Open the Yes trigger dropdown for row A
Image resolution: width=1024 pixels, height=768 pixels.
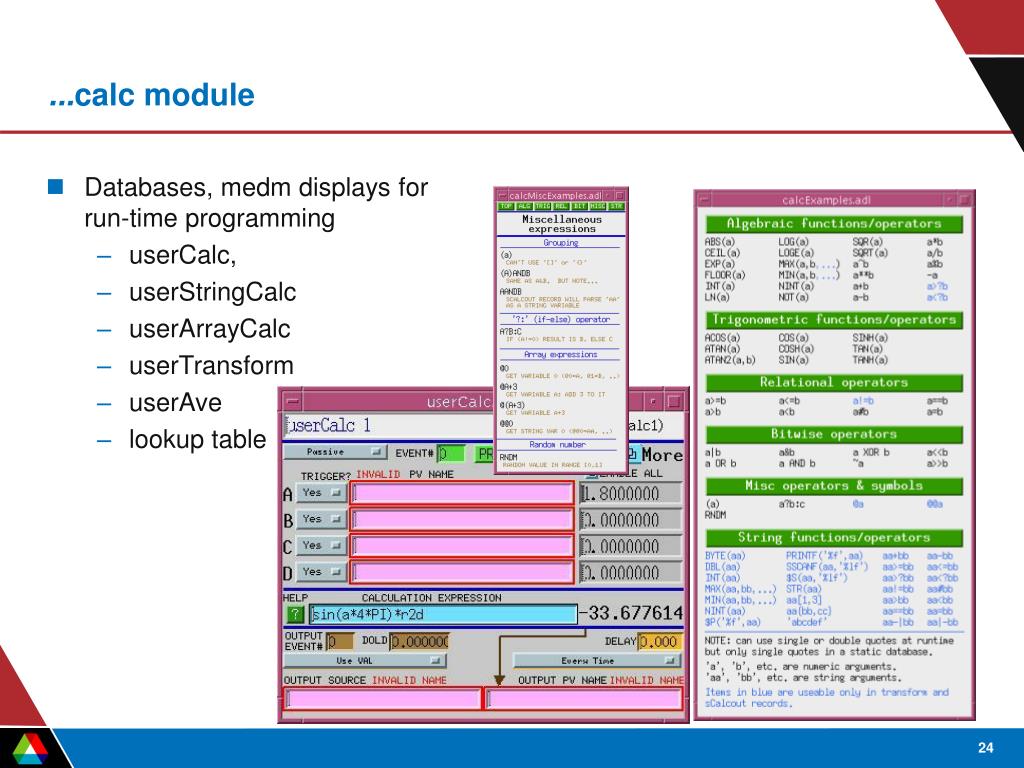tap(321, 492)
